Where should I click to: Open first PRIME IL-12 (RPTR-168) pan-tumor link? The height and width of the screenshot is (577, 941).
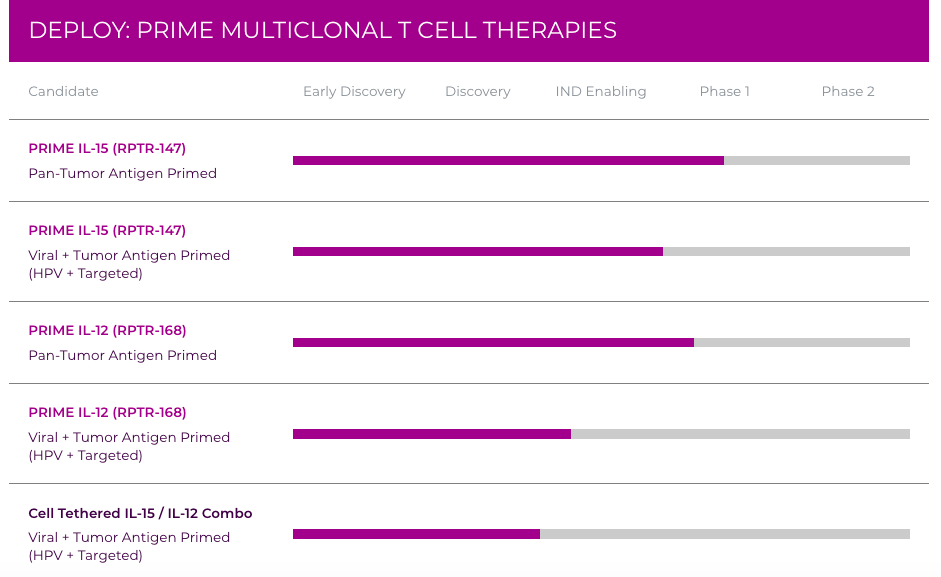(x=107, y=330)
